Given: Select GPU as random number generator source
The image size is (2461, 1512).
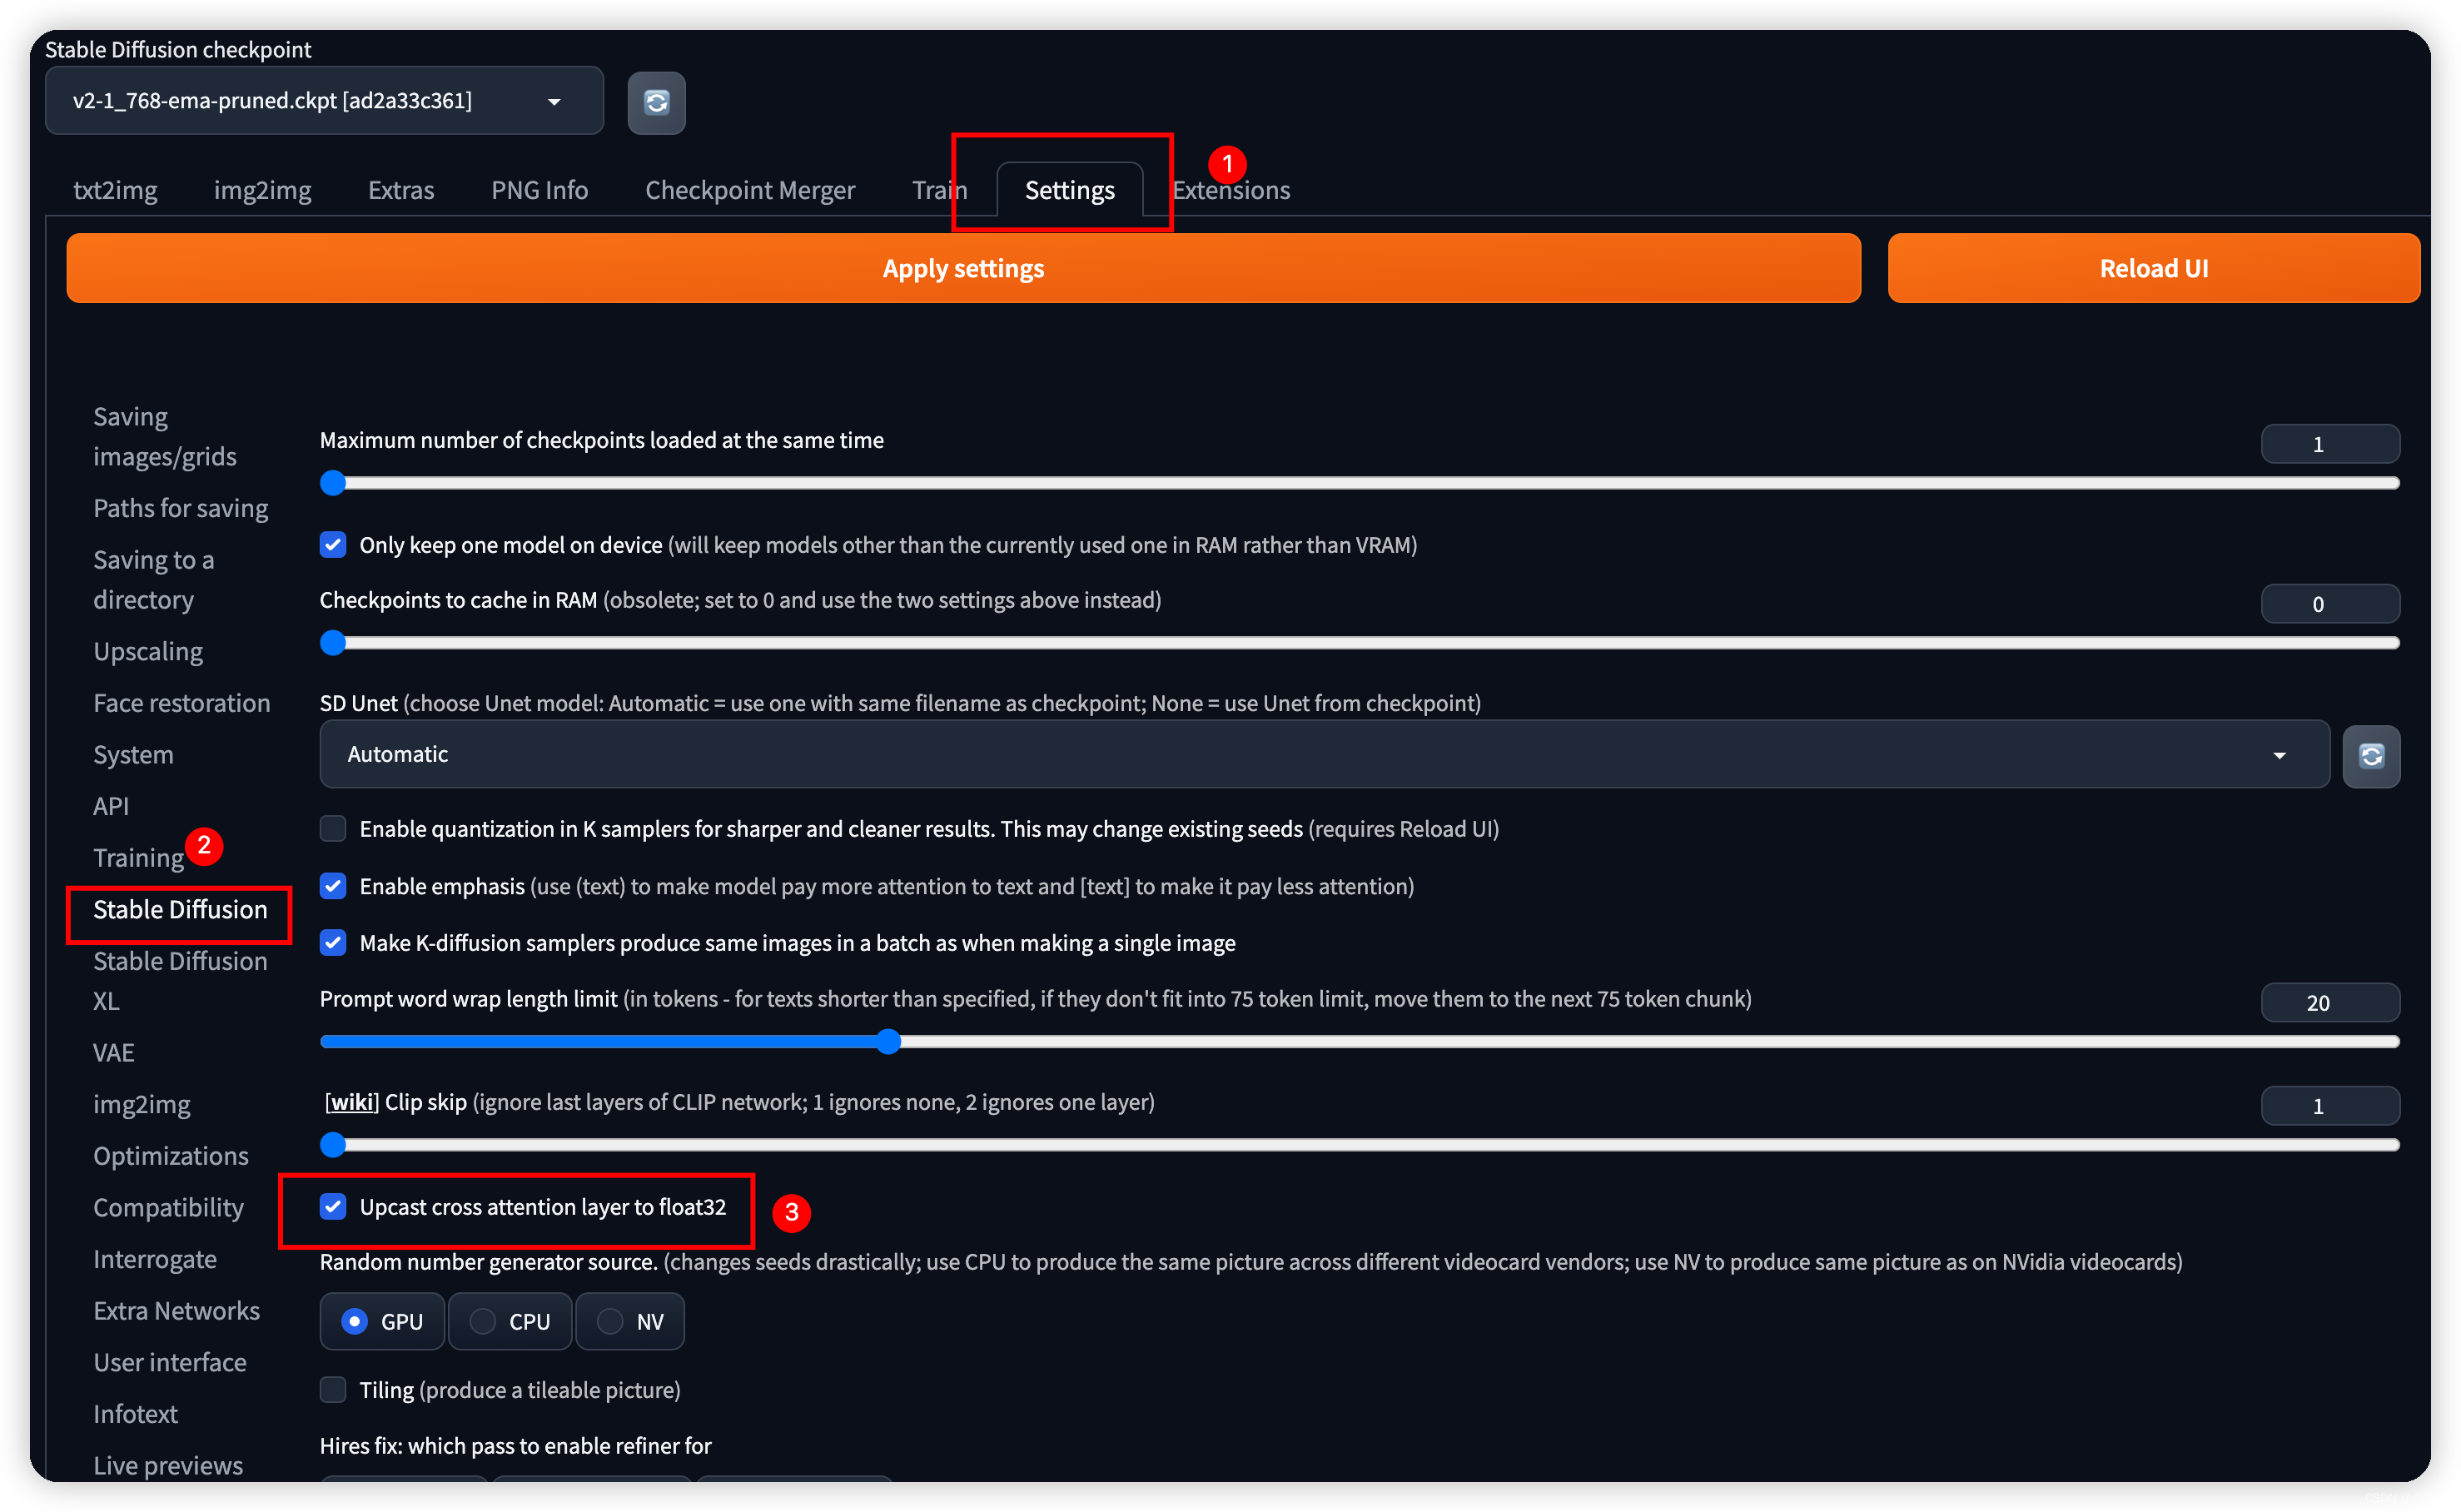Looking at the screenshot, I should (x=357, y=1321).
